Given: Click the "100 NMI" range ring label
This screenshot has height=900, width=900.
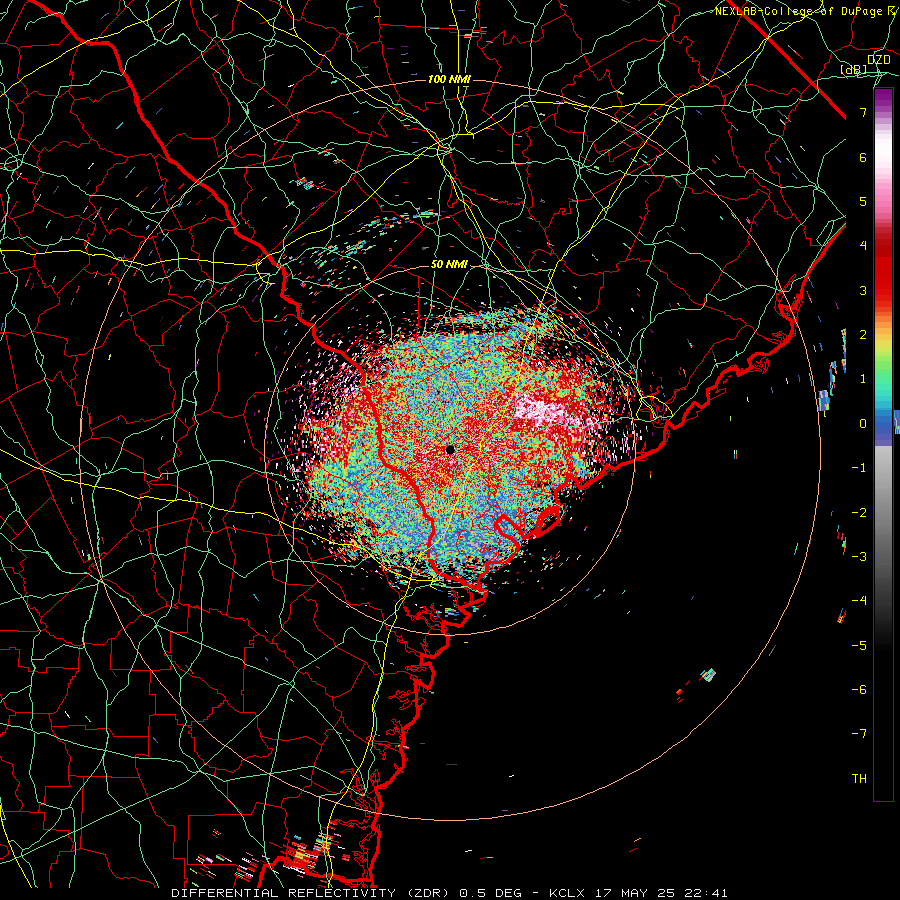Looking at the screenshot, I should pos(449,79).
